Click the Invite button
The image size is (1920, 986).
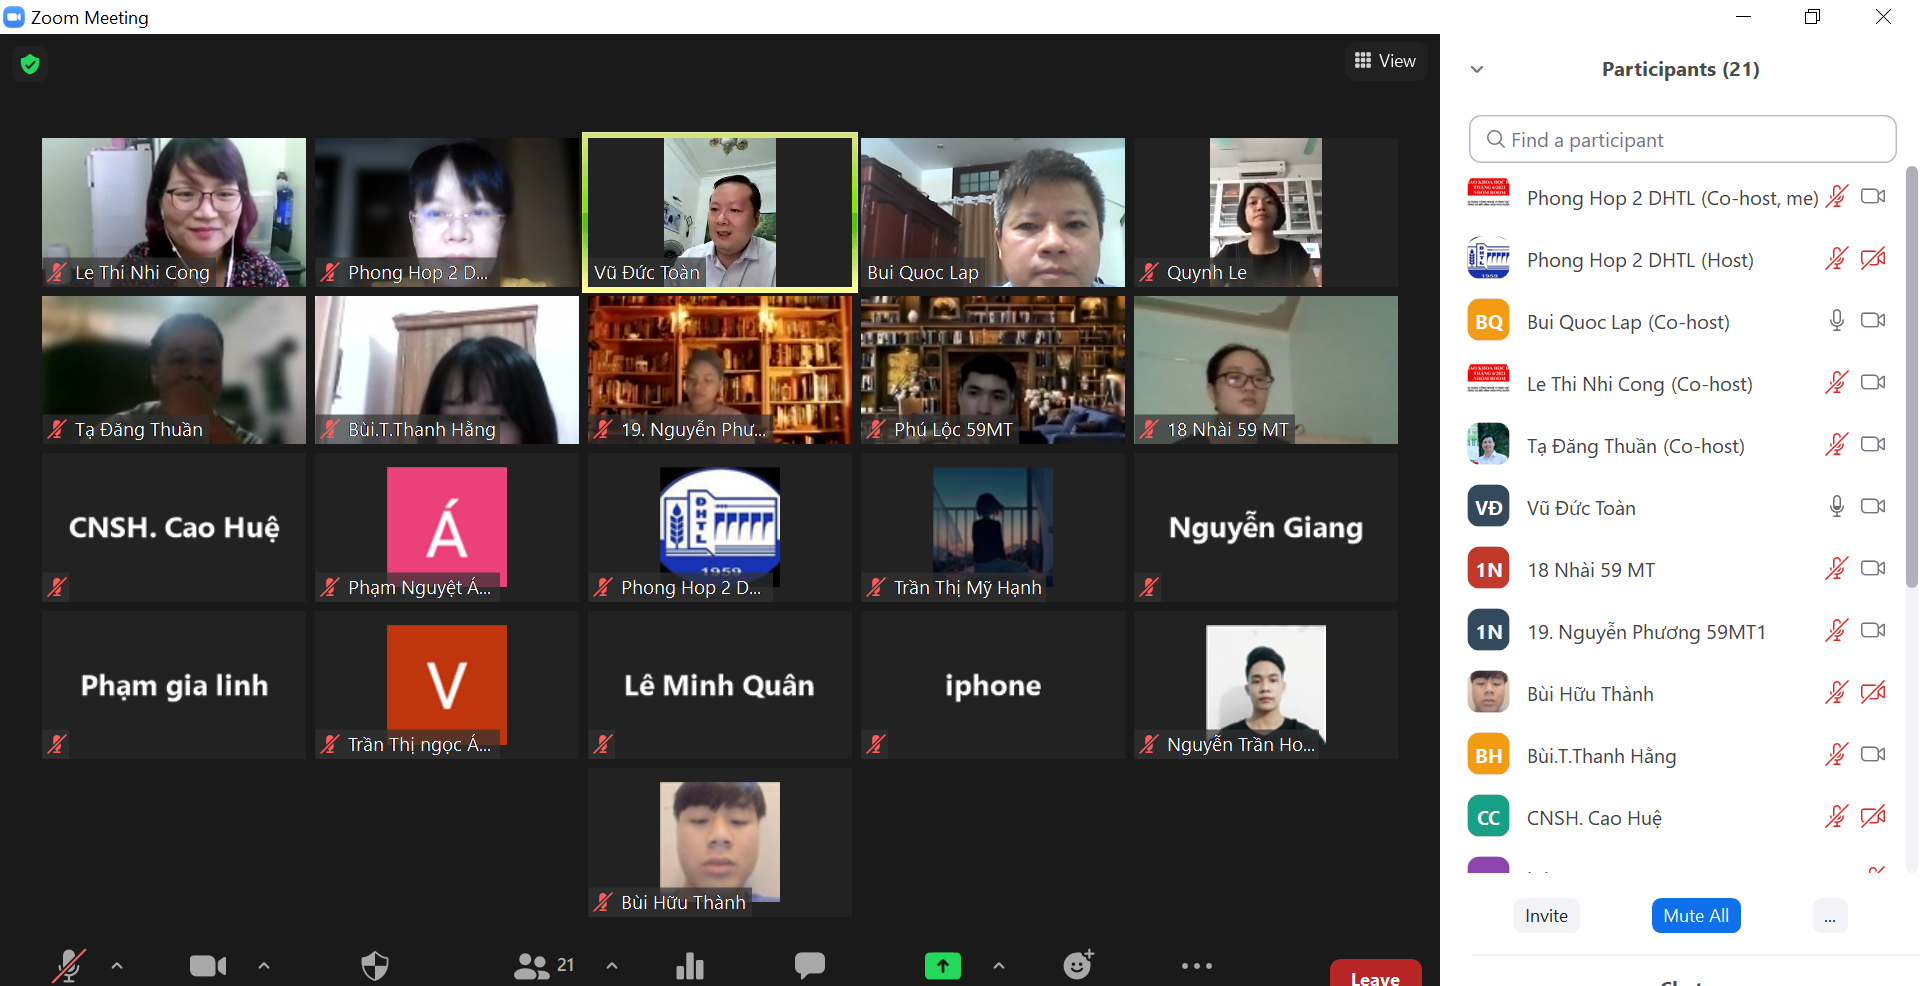click(x=1546, y=916)
